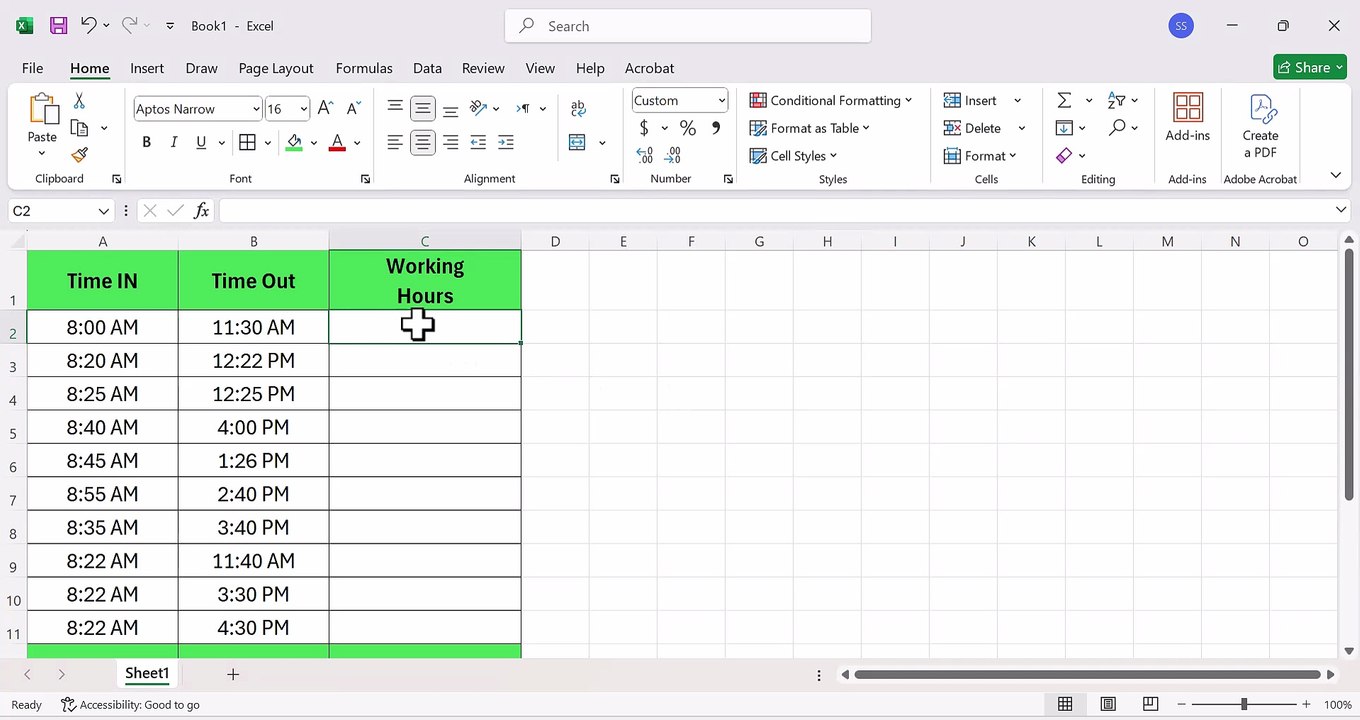Click Increase Decimal icon
The height and width of the screenshot is (720, 1360).
(x=645, y=155)
